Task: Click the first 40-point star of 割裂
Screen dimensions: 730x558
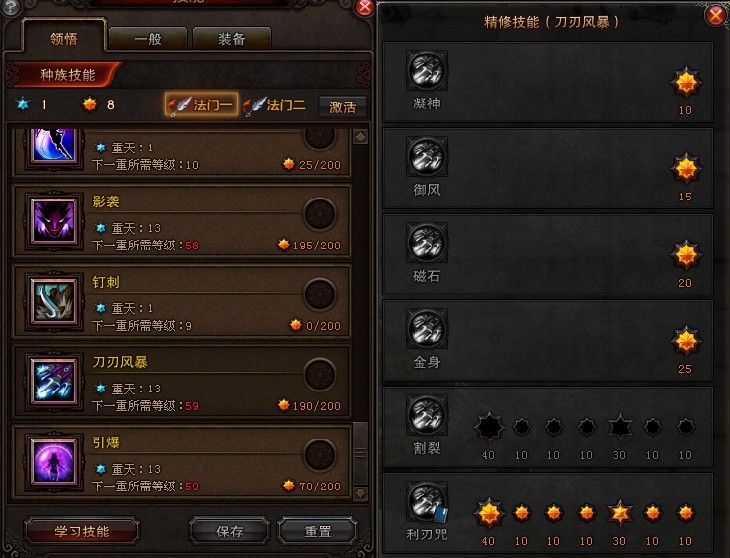Action: [x=489, y=426]
